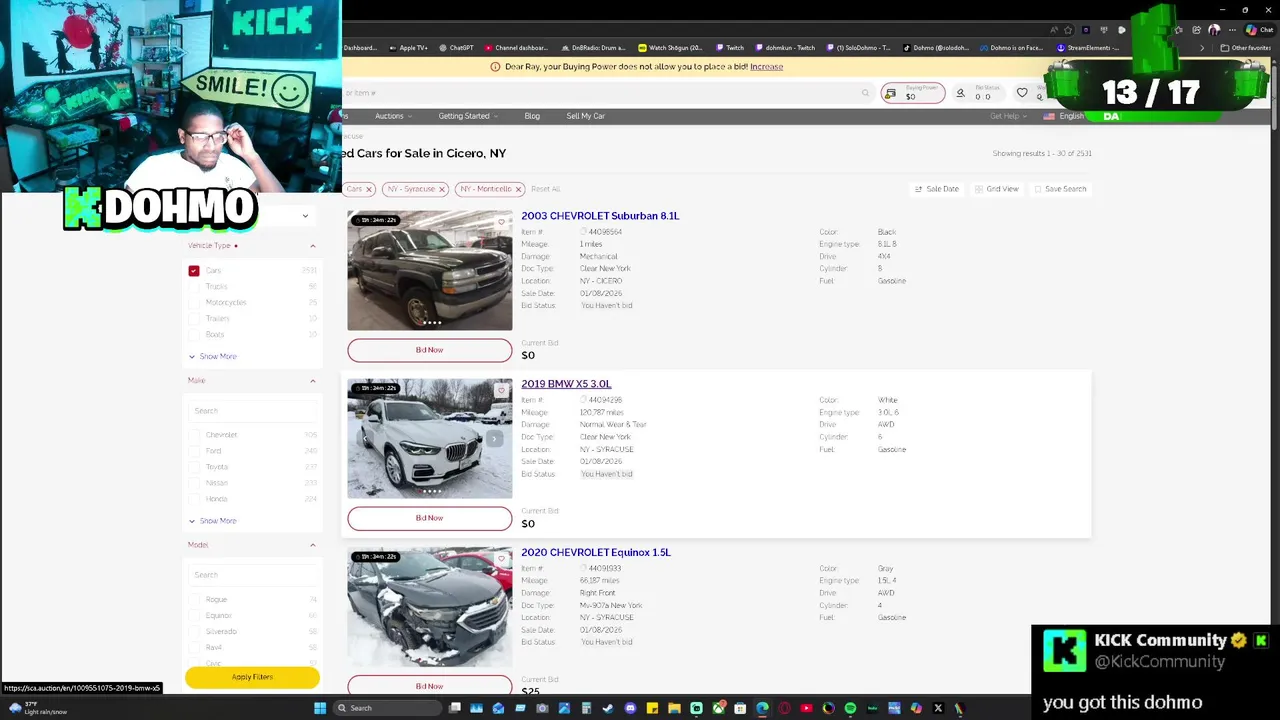Remove the NY - Syracuse filter chip

[441, 189]
